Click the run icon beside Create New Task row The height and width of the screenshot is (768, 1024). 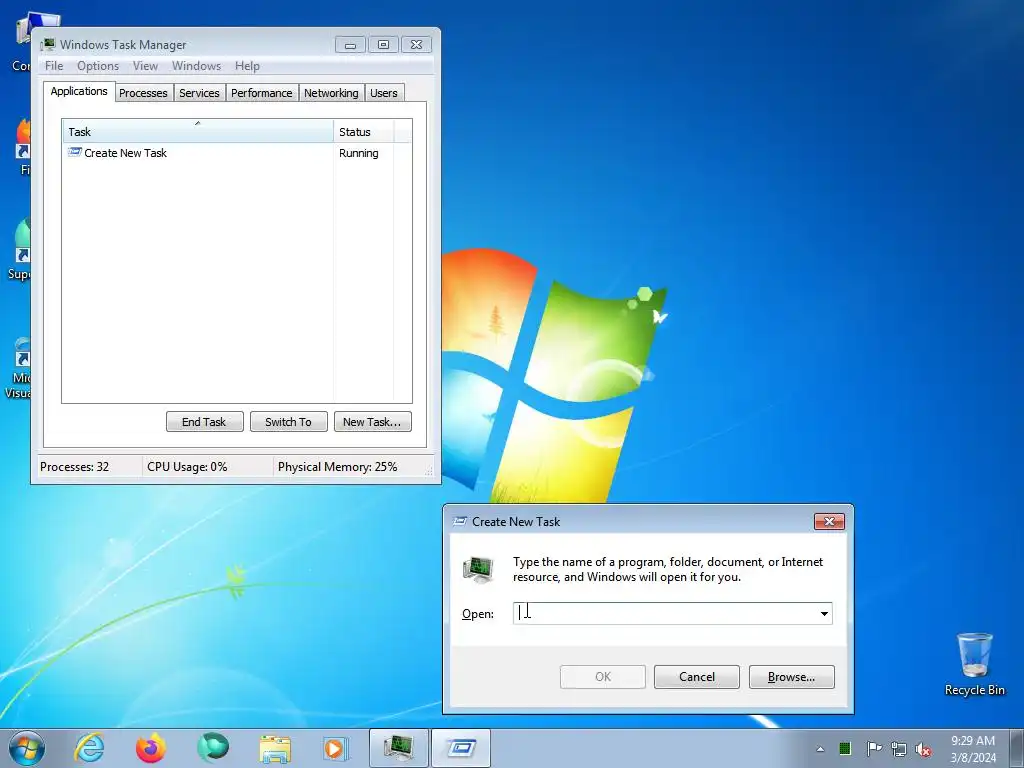[74, 152]
